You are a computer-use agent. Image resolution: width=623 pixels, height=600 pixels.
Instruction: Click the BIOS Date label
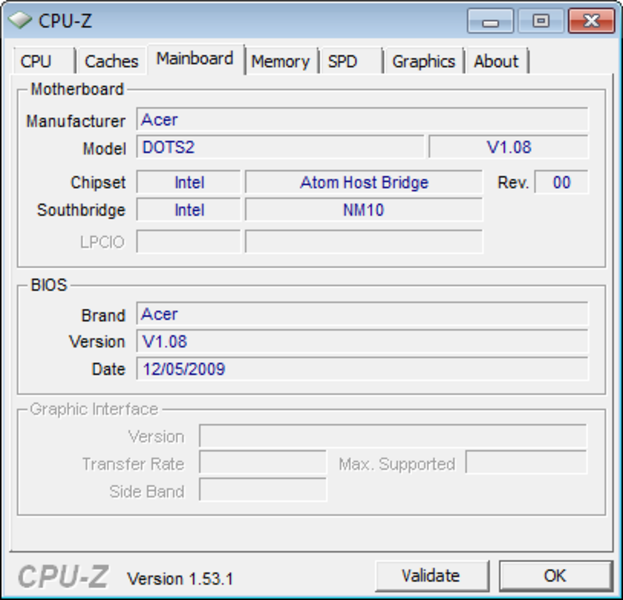pos(108,369)
